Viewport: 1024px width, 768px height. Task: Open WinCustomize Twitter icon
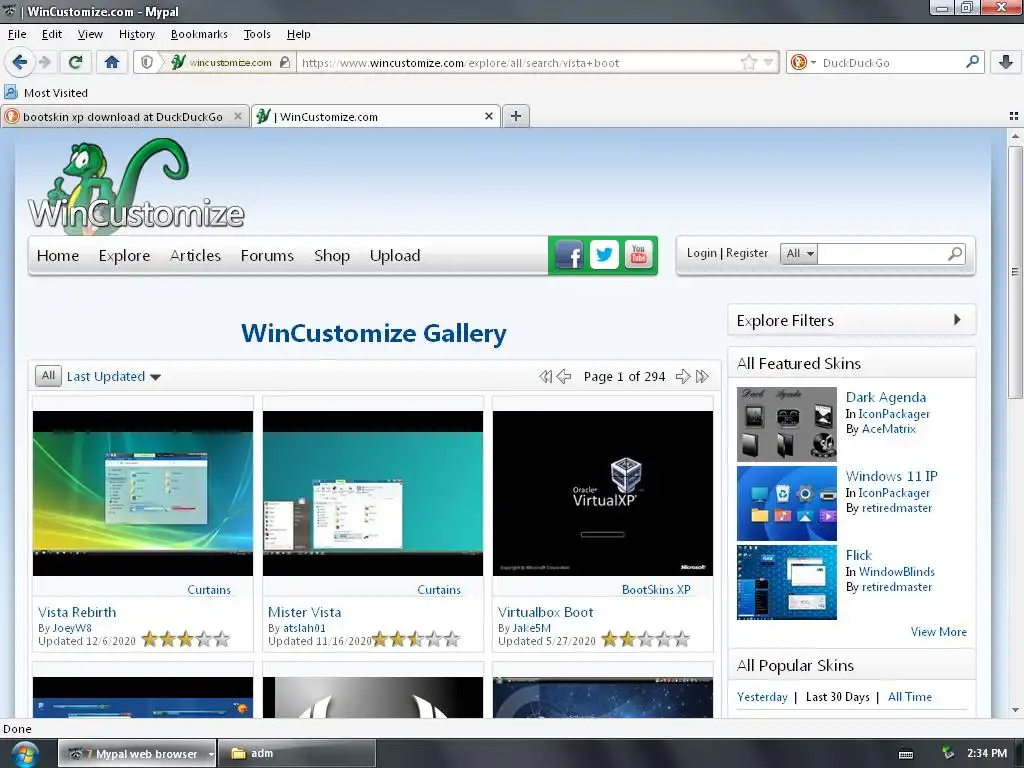(604, 255)
